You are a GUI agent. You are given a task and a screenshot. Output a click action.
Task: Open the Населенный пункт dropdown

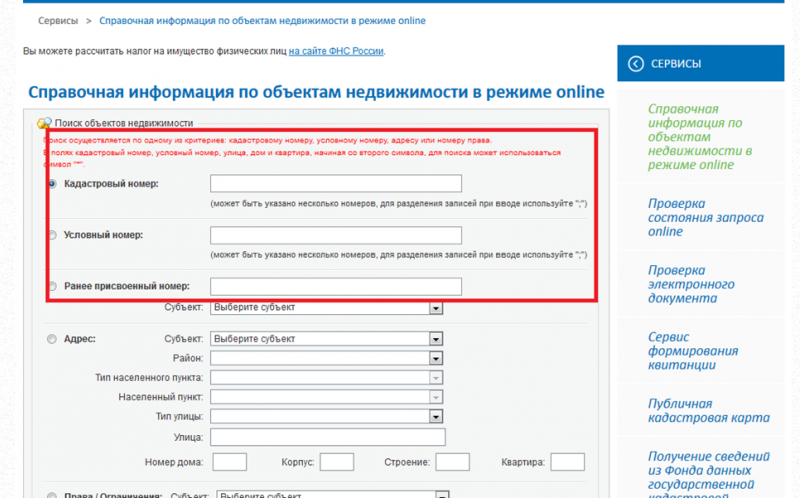pyautogui.click(x=327, y=397)
